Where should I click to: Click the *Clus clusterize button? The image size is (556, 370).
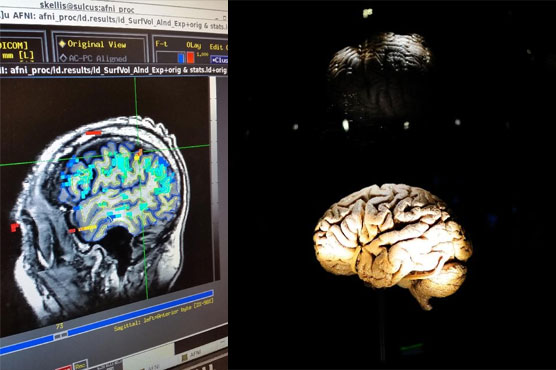tap(219, 60)
